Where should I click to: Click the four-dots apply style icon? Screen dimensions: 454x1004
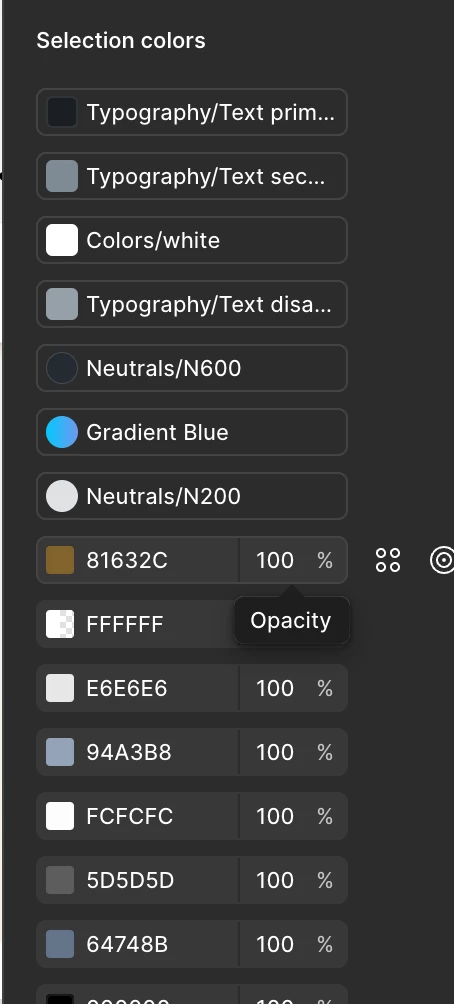click(x=387, y=560)
